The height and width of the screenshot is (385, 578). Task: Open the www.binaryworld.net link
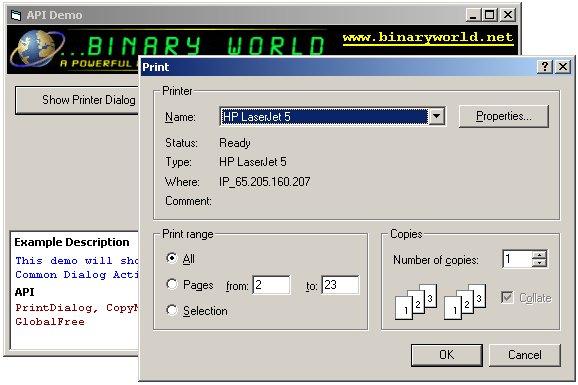click(x=428, y=38)
